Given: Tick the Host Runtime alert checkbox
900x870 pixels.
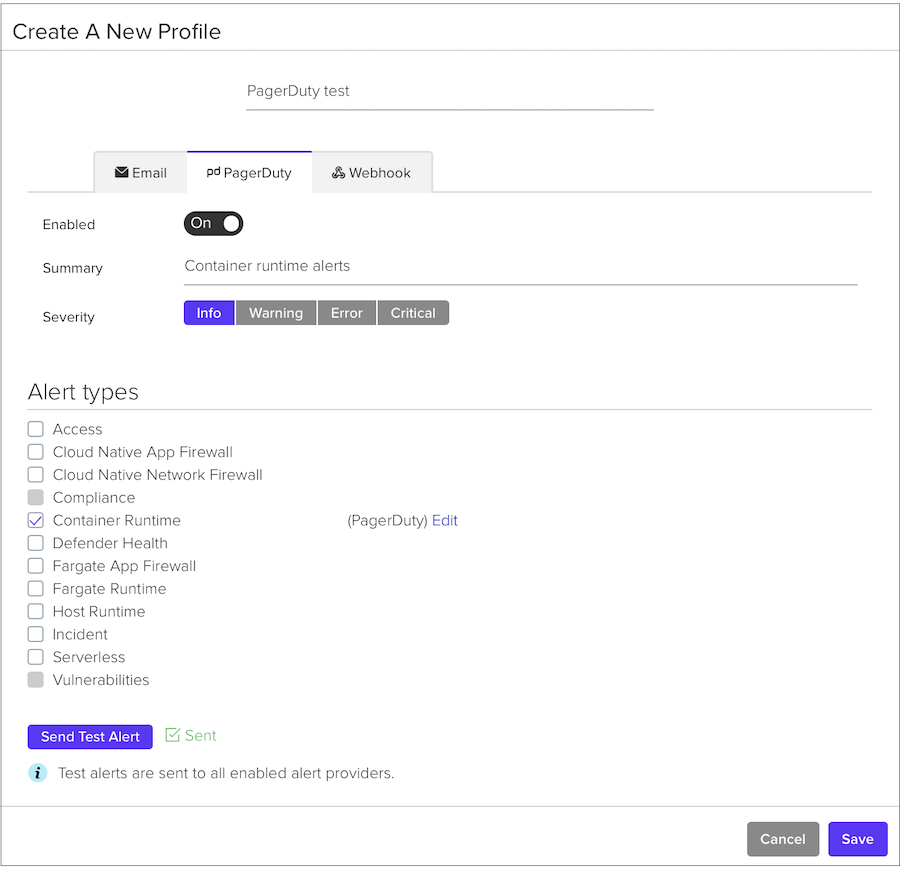Looking at the screenshot, I should (x=36, y=611).
